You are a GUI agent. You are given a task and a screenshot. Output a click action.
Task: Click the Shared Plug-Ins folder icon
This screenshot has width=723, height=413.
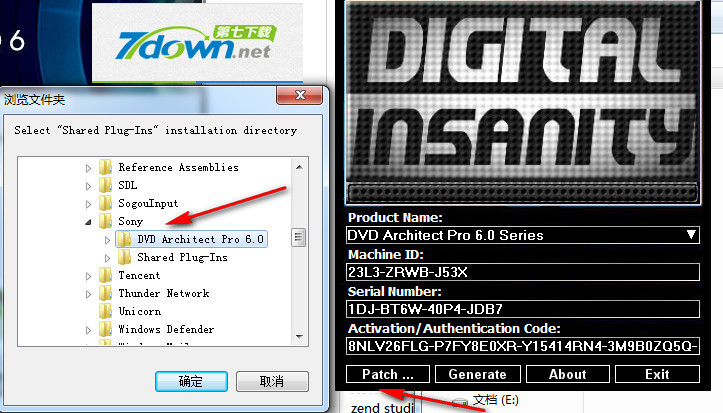(x=124, y=257)
